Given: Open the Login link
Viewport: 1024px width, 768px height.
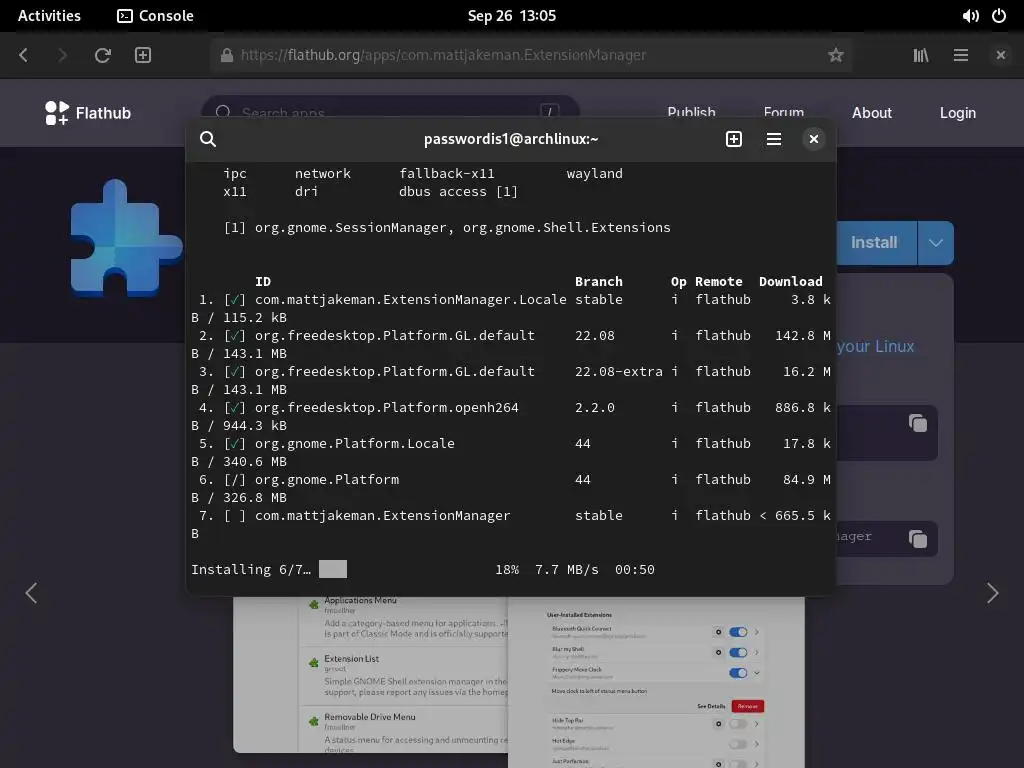Looking at the screenshot, I should click(x=957, y=112).
